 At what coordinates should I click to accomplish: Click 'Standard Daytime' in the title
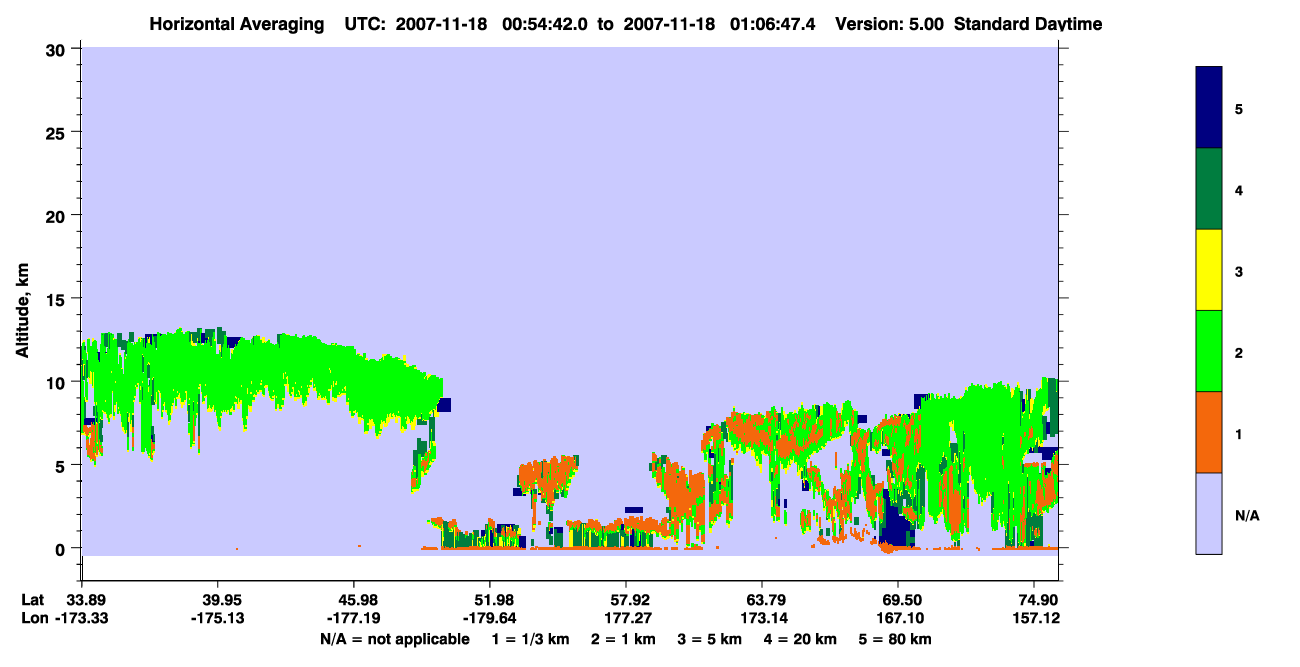pyautogui.click(x=1028, y=24)
